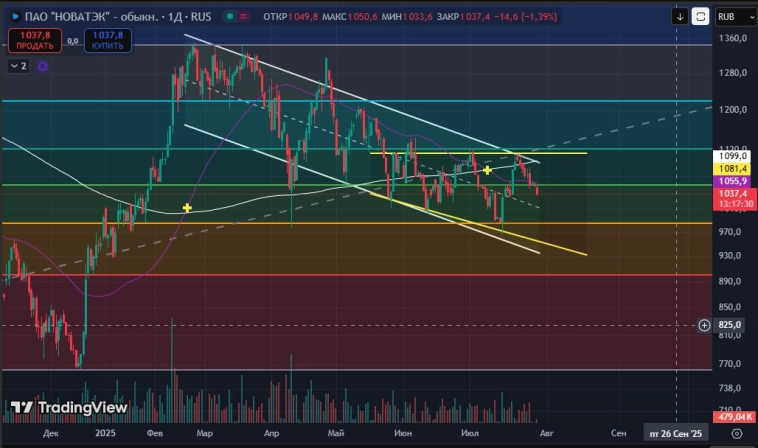This screenshot has height=448, width=758.
Task: Click the МИН 1033,6 low value
Action: pyautogui.click(x=407, y=17)
